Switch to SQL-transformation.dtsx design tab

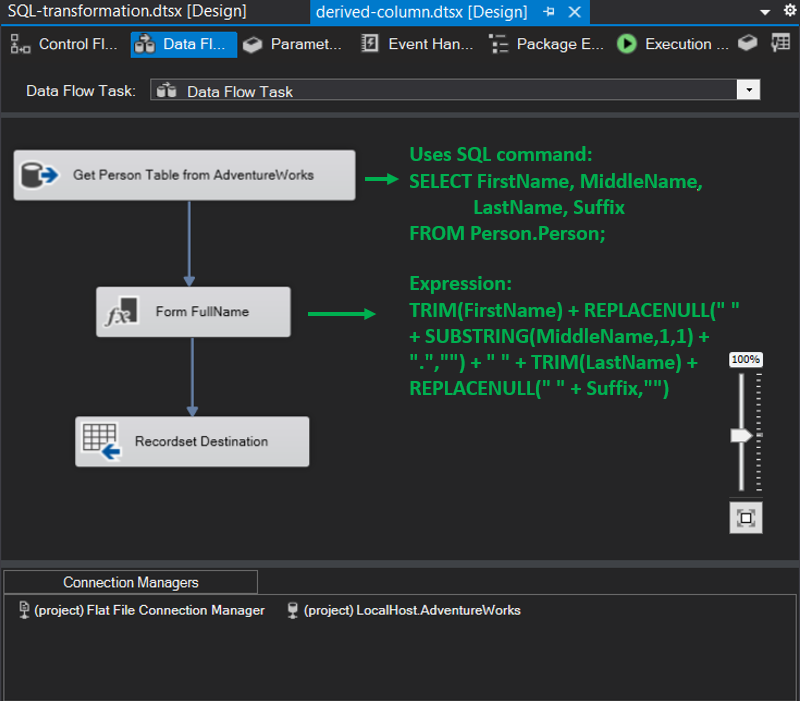click(x=127, y=12)
